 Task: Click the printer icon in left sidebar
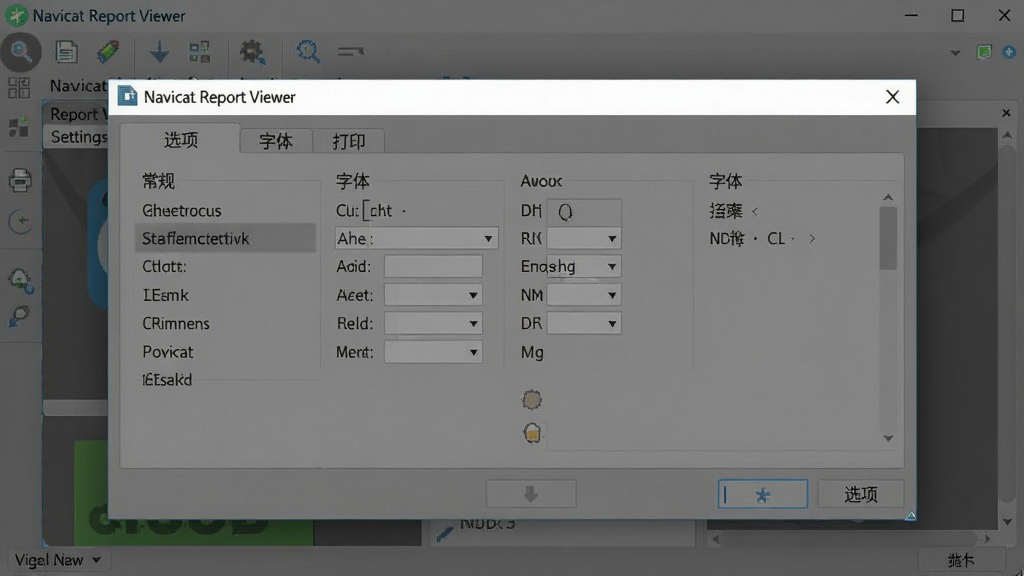point(20,180)
